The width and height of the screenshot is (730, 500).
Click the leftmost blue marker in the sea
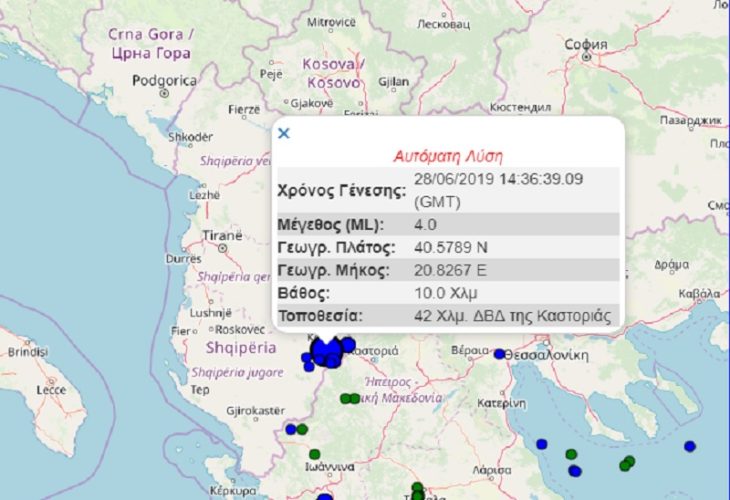tap(541, 444)
